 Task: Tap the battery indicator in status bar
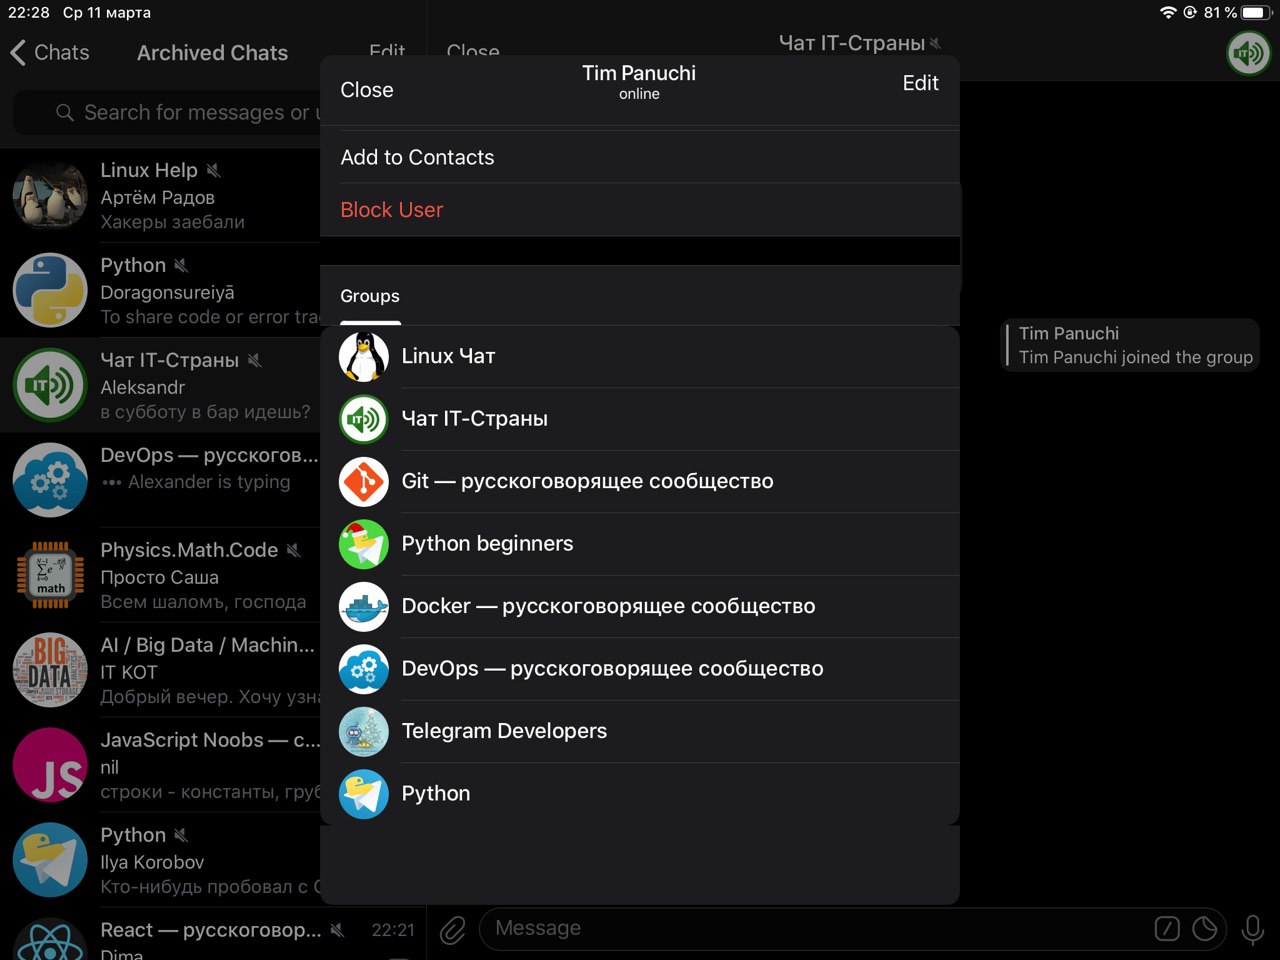click(1255, 13)
